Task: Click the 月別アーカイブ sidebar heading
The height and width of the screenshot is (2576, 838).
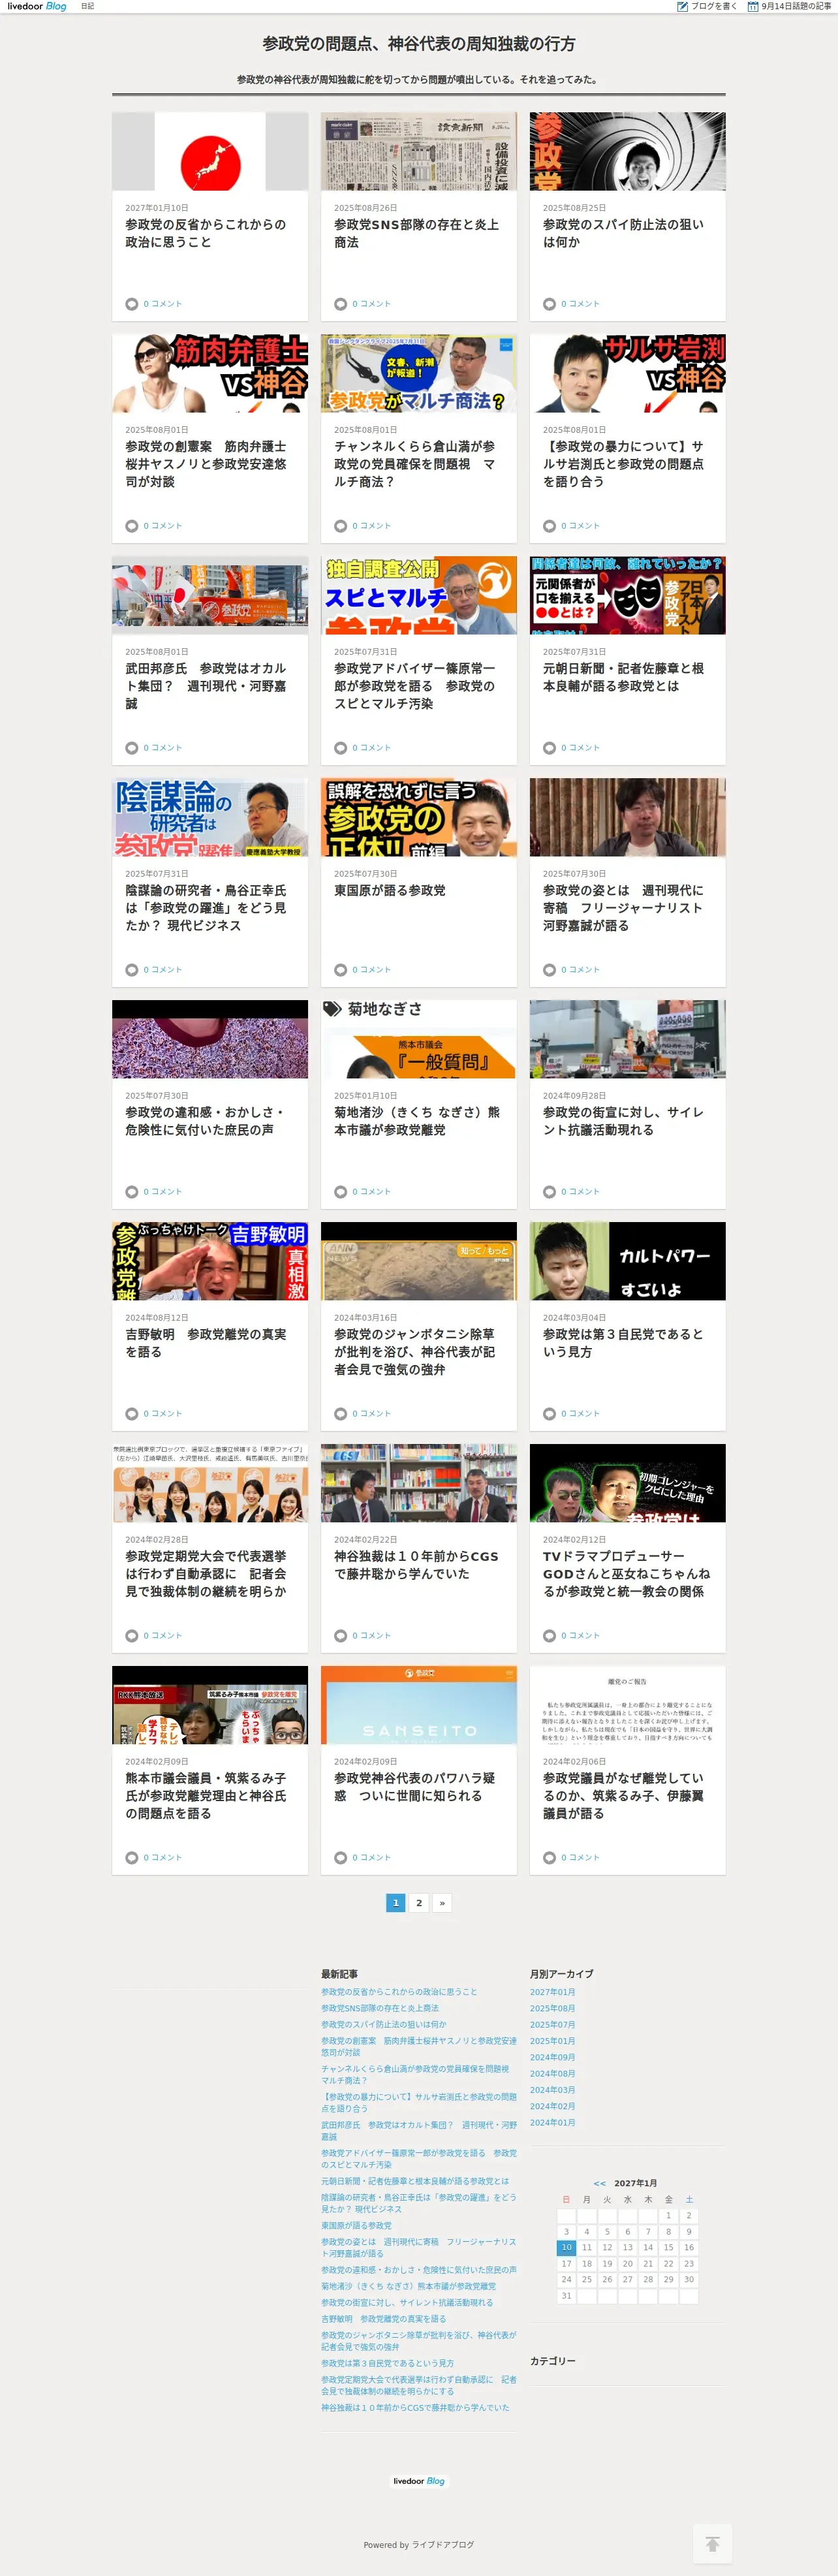Action: (561, 1974)
